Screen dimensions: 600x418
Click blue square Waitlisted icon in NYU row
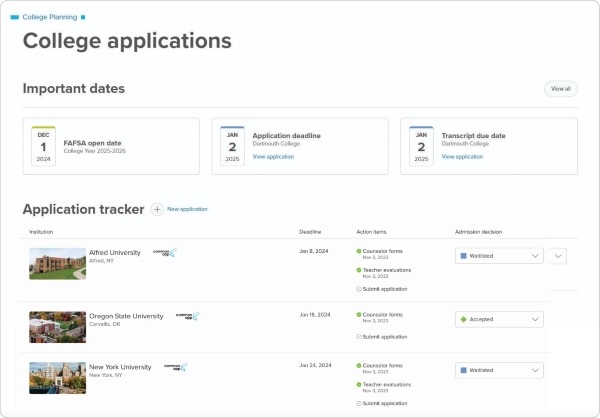tap(463, 370)
